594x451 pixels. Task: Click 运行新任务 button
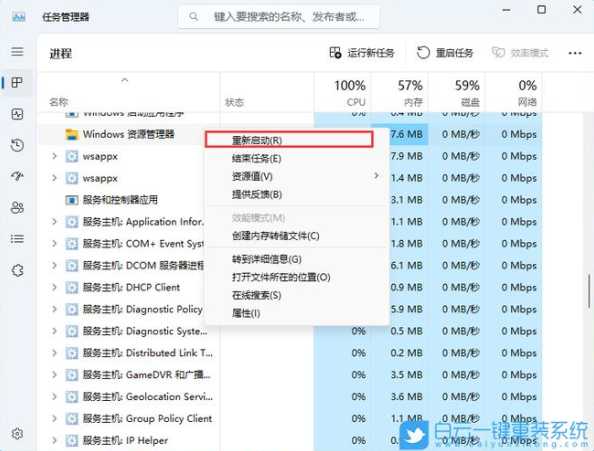click(x=362, y=53)
